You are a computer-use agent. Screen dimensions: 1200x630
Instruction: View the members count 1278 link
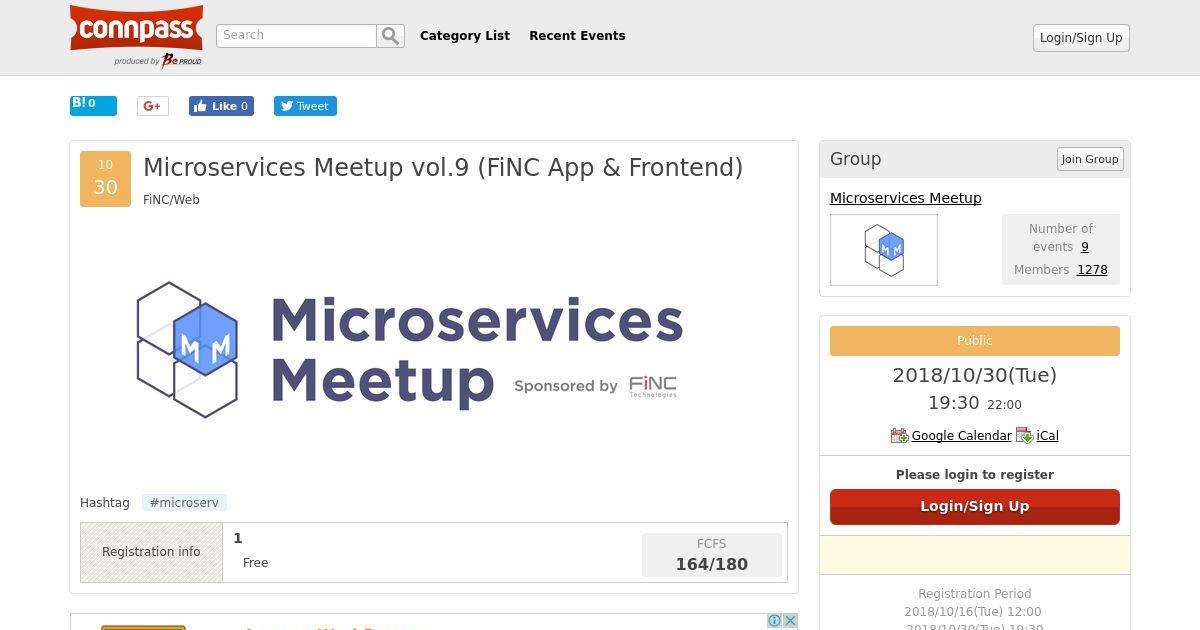click(x=1091, y=270)
